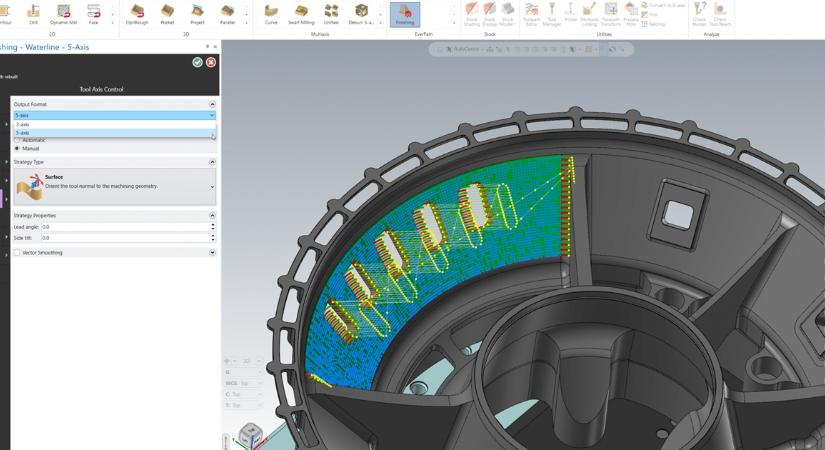Select the Deburr 5-axis toolpath
825x450 pixels.
coord(361,14)
